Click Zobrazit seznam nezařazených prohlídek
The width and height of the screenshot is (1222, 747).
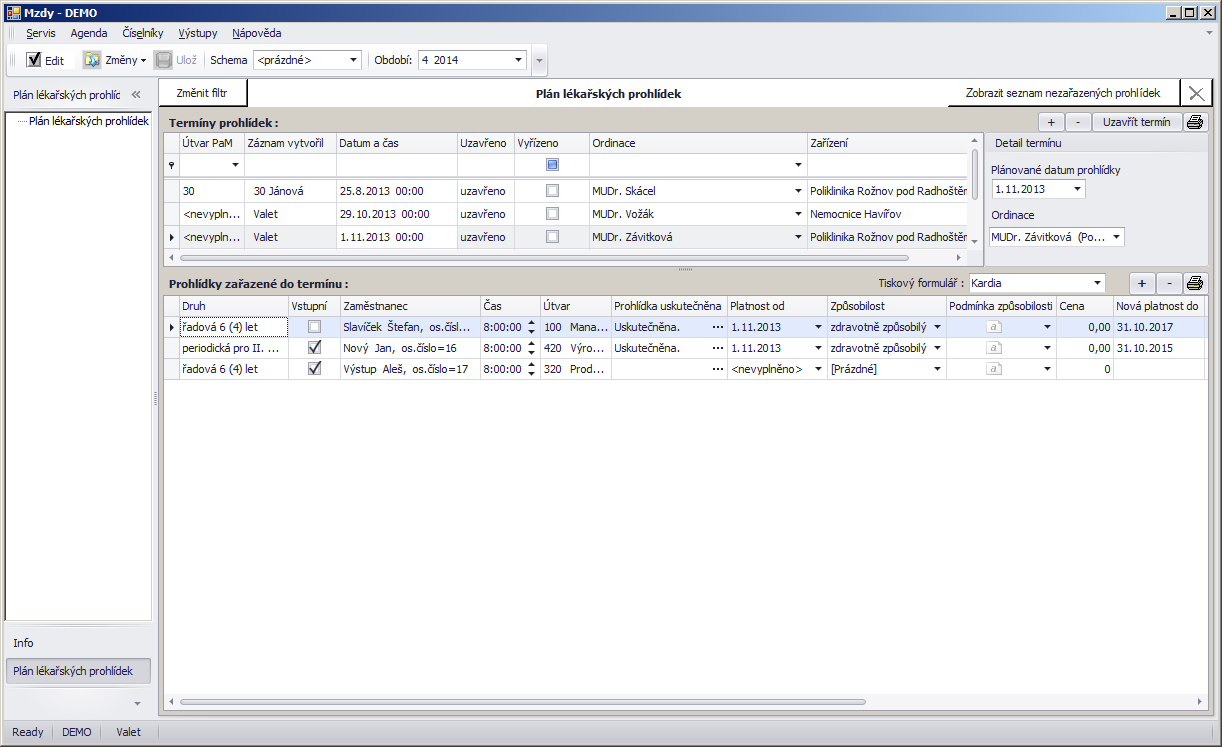tap(1062, 93)
